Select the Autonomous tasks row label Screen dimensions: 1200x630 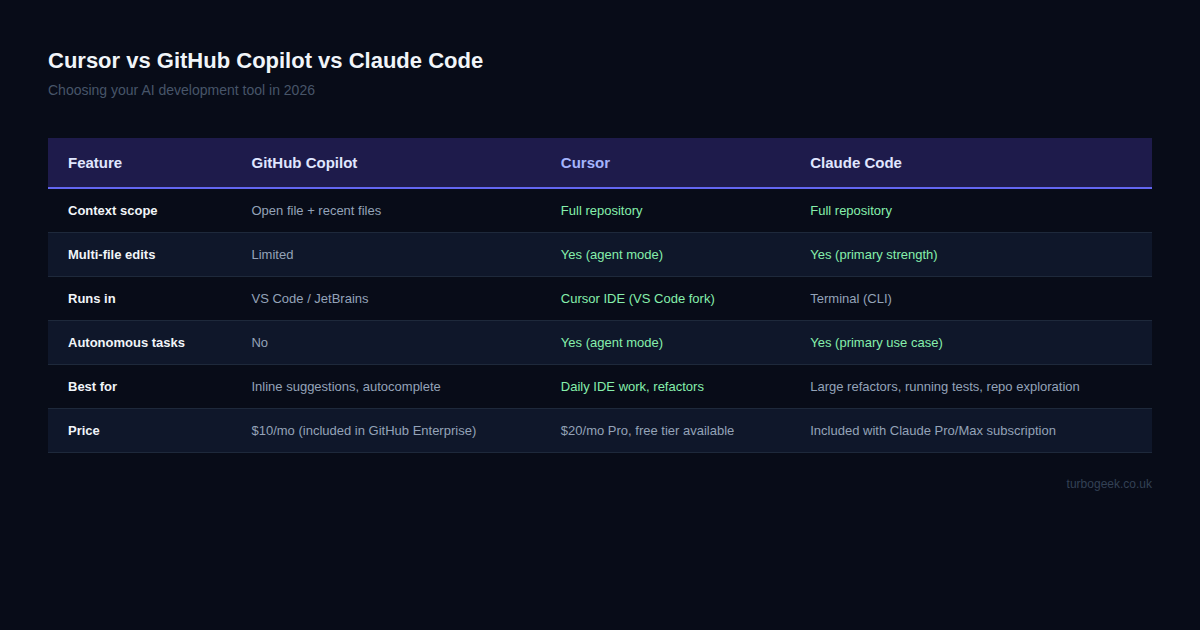pyautogui.click(x=126, y=342)
